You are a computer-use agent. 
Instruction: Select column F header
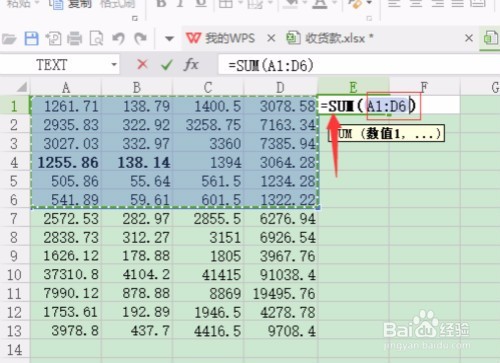point(424,87)
